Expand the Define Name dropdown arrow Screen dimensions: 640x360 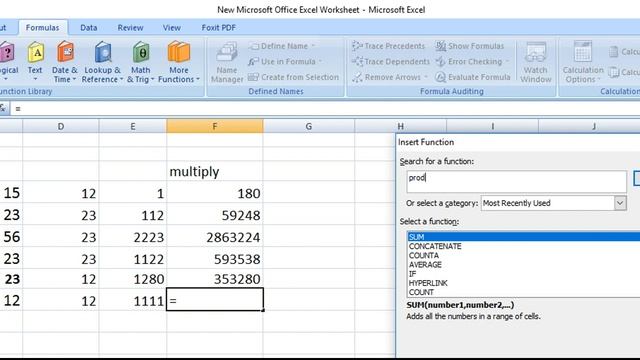click(x=313, y=46)
